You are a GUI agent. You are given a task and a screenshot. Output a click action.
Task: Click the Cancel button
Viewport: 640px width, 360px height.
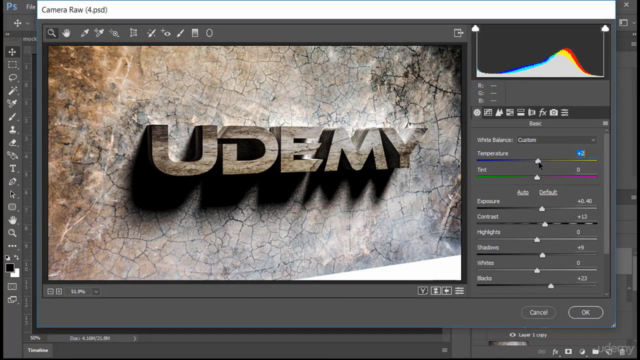(x=538, y=313)
